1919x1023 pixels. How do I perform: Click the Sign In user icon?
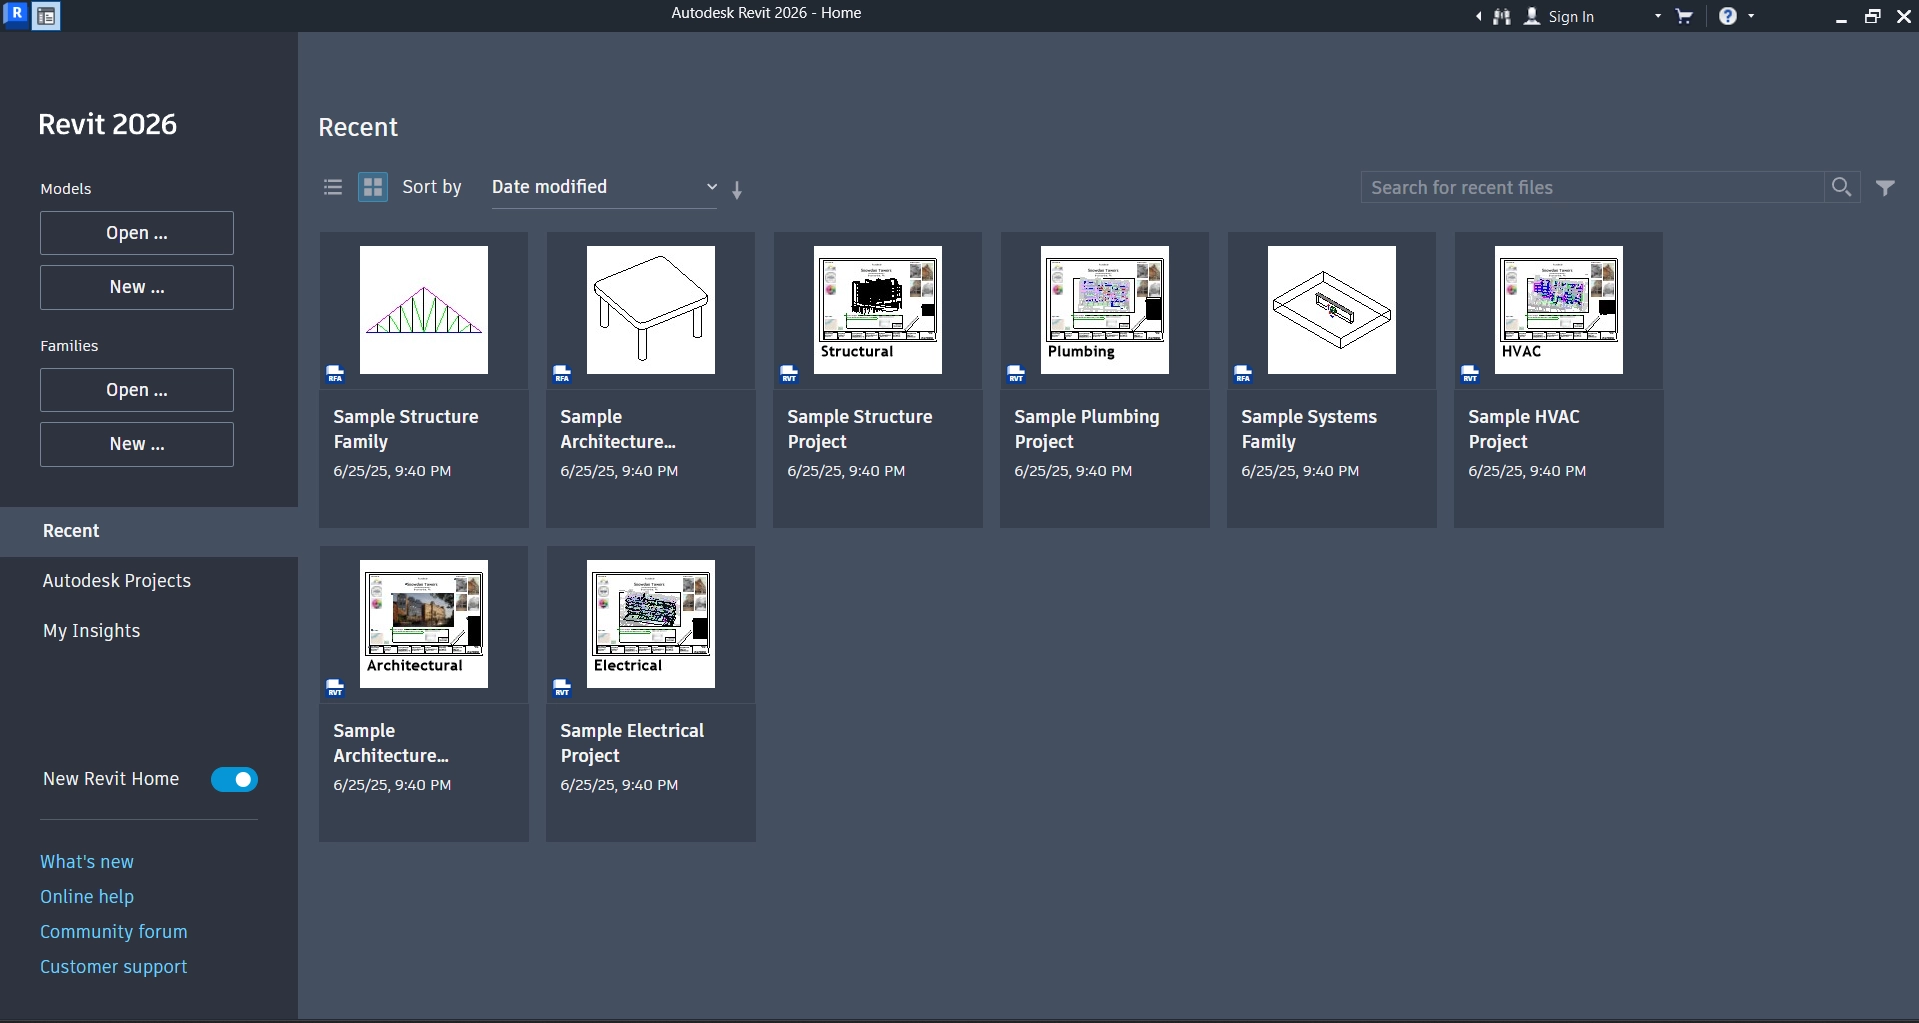tap(1532, 17)
